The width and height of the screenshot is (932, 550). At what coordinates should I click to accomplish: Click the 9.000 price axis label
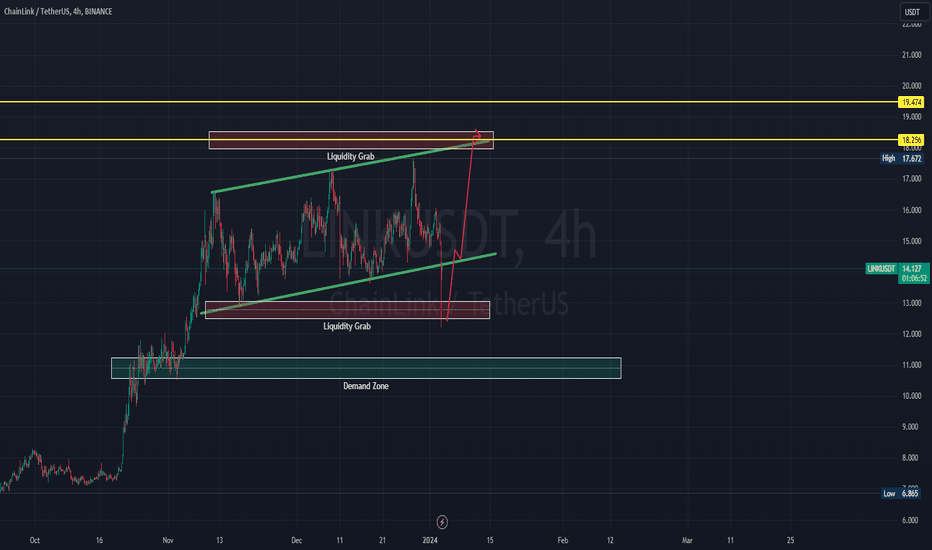tap(912, 427)
